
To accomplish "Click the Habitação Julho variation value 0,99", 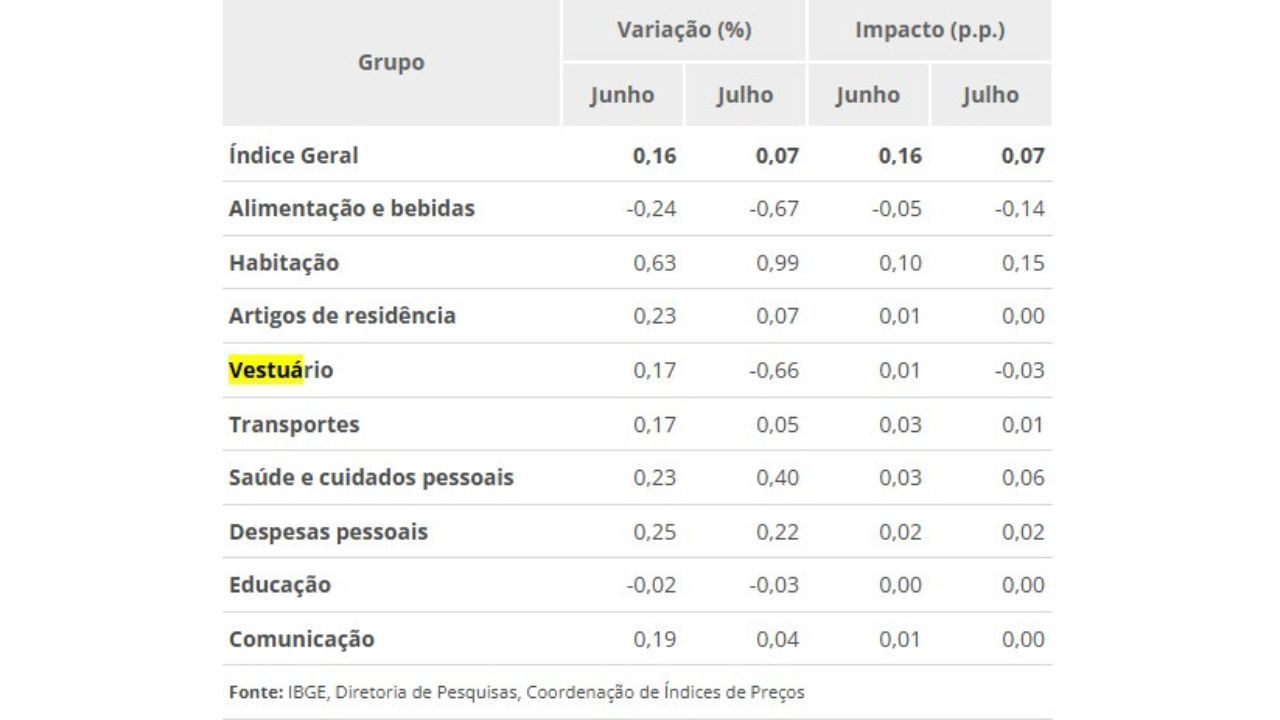I will (x=778, y=263).
